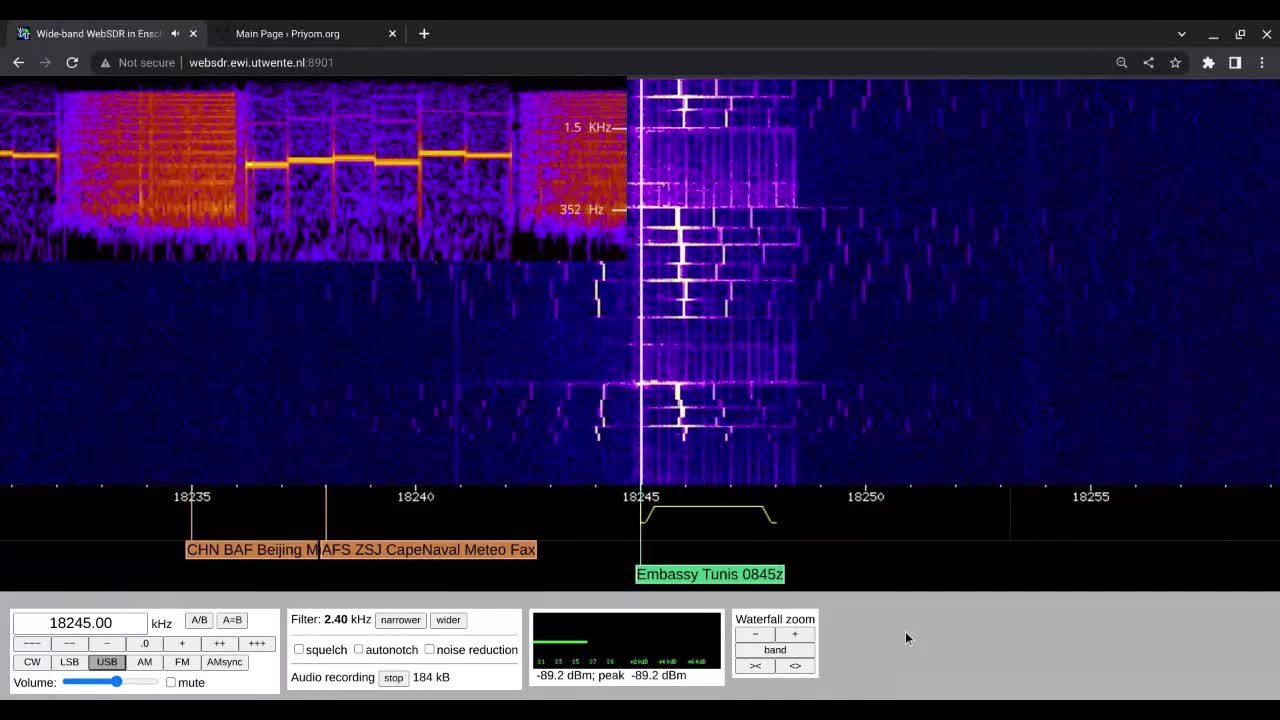Screen dimensions: 1280x720
Task: Click the 18250 frequency scale mark
Action: point(866,496)
